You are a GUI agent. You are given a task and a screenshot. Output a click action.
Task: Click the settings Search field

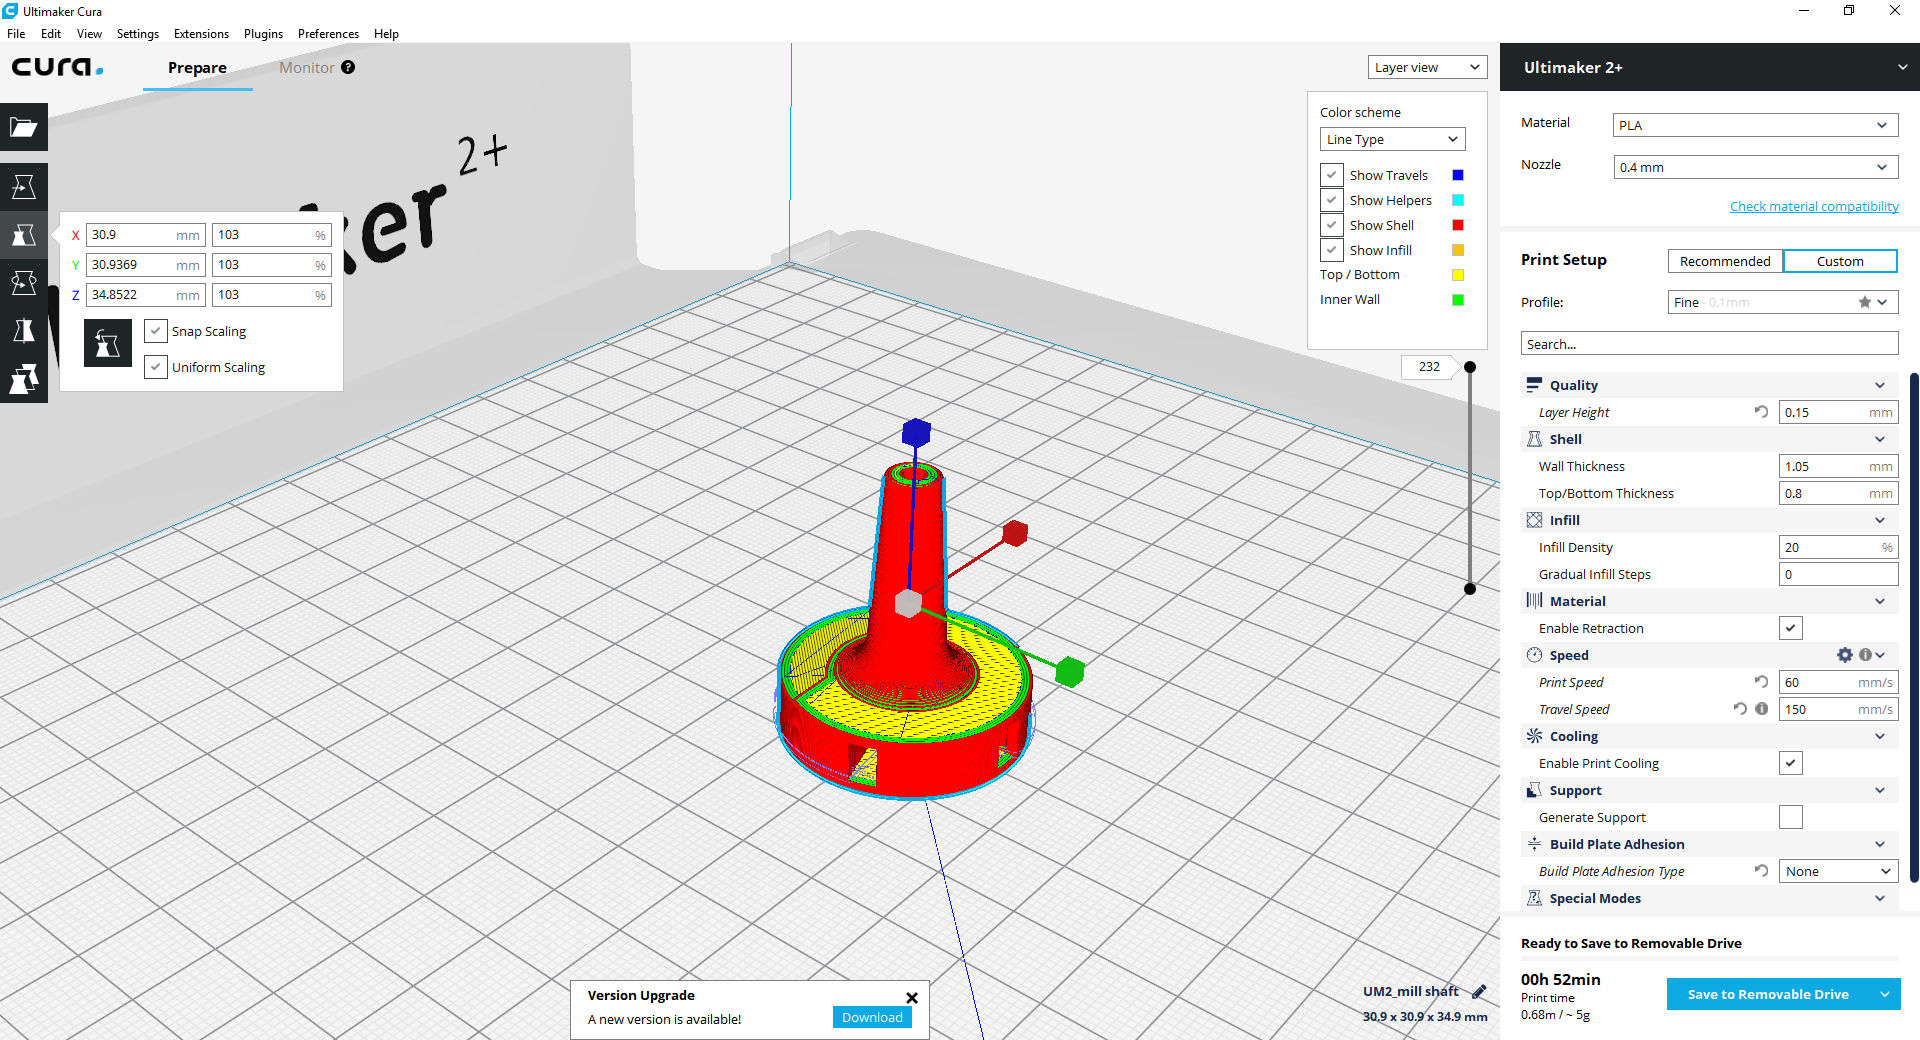1709,344
